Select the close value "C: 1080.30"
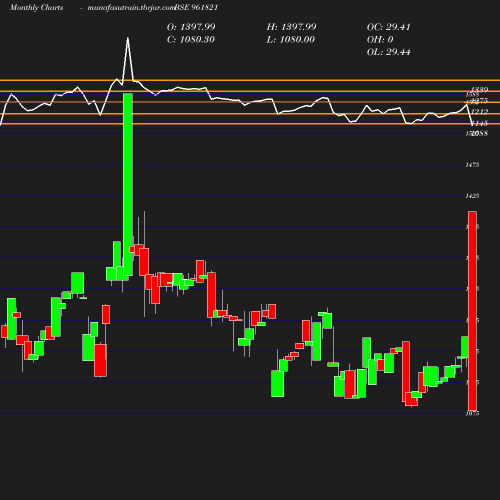This screenshot has width=500, height=500. tap(191, 40)
